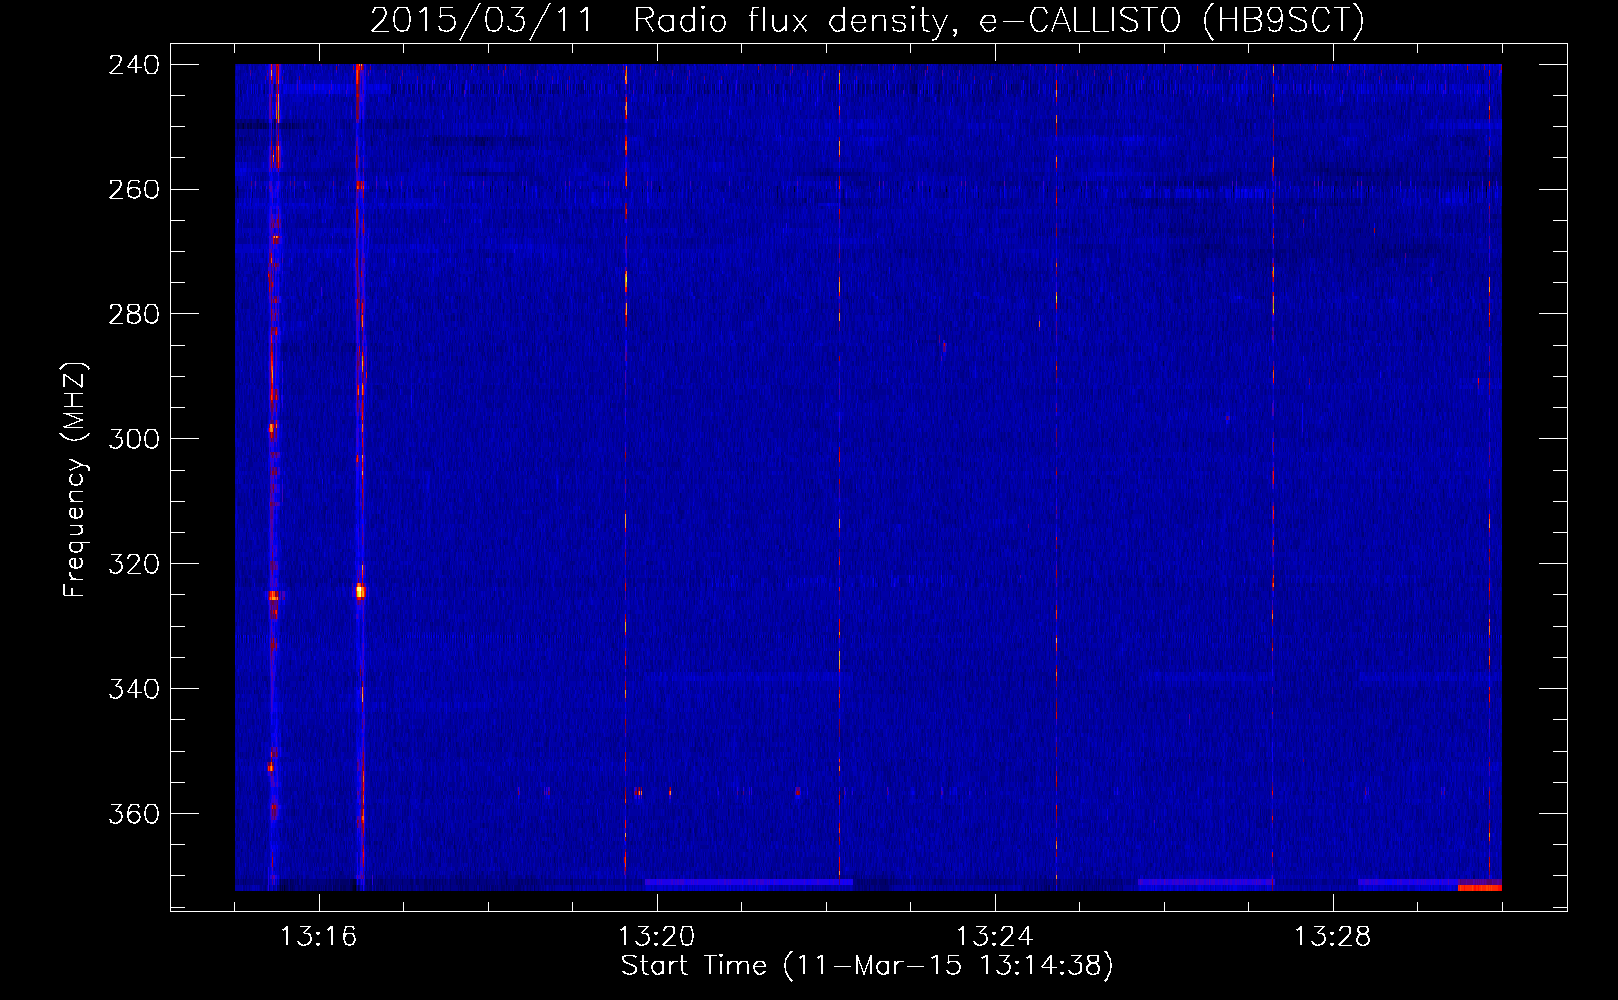This screenshot has height=1000, width=1618.
Task: Click the 320 frequency tick label
Action: tap(134, 565)
